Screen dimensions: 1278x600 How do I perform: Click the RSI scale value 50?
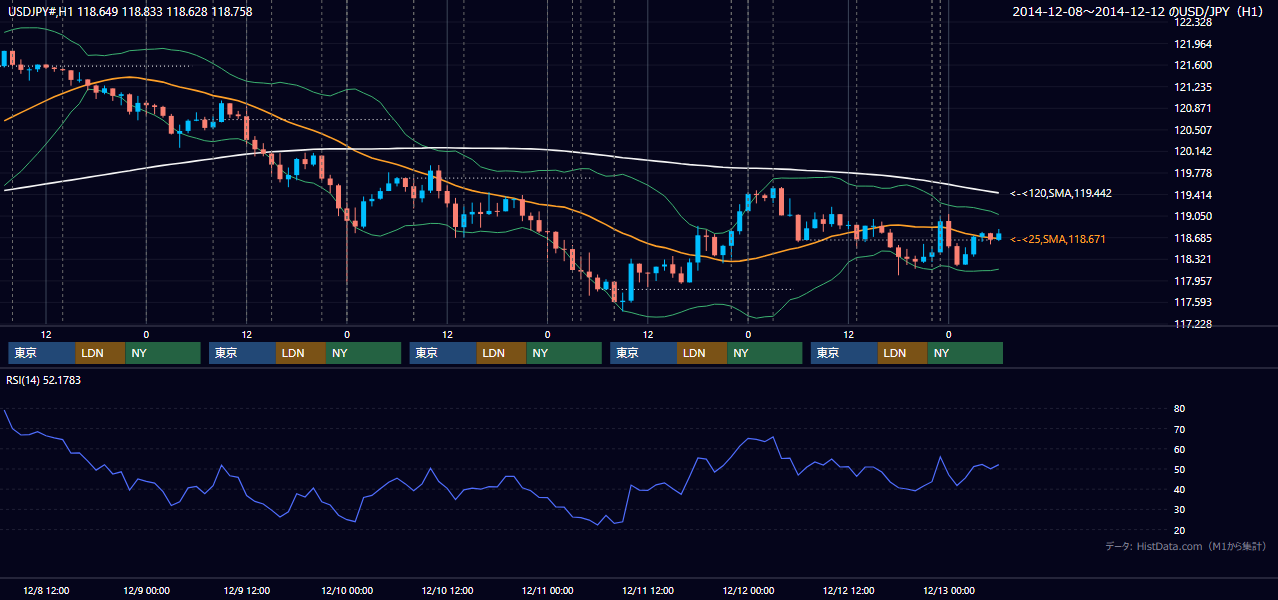(x=1180, y=469)
